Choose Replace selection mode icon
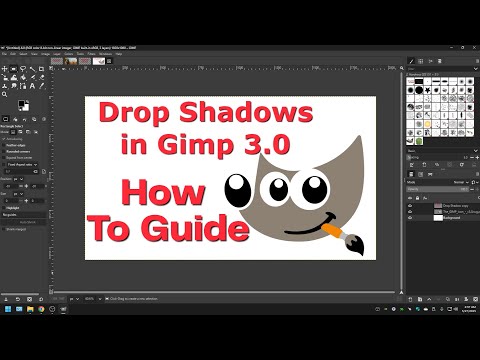The image size is (480, 360). pyautogui.click(x=13, y=132)
